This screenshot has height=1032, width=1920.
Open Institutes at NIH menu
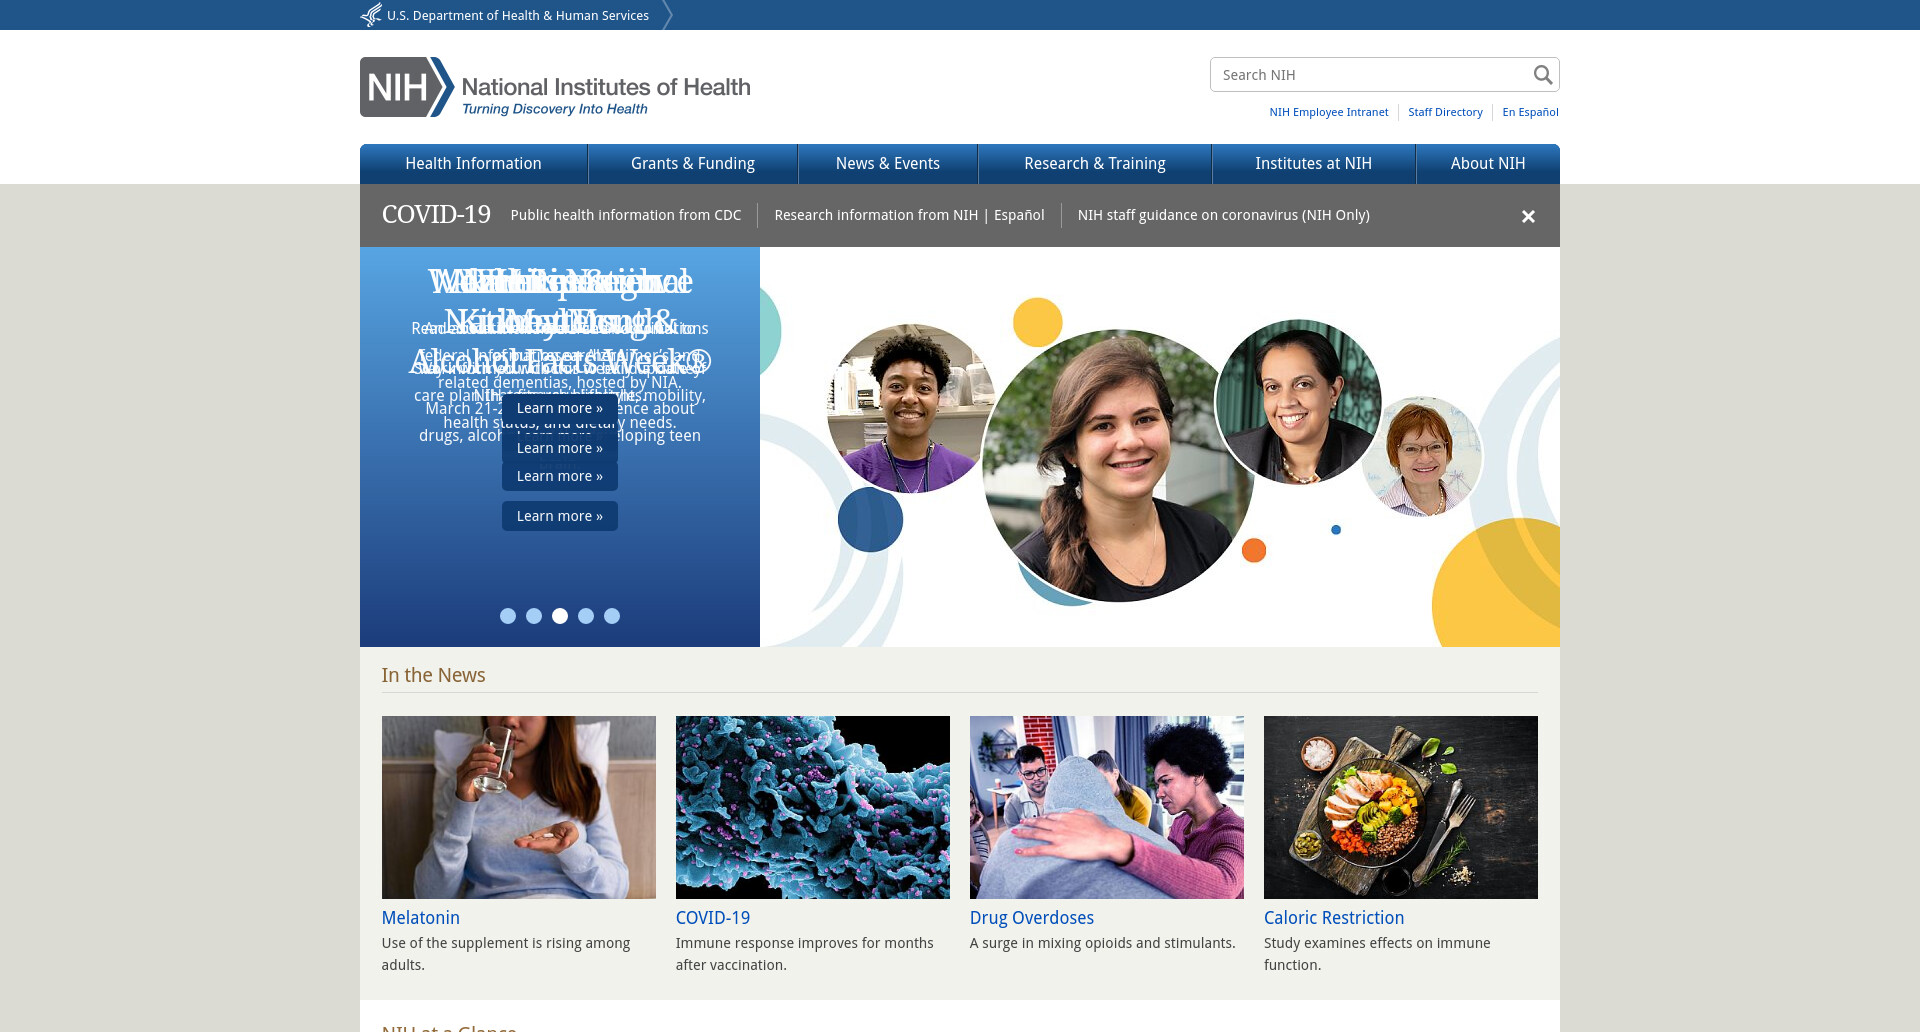pos(1313,164)
